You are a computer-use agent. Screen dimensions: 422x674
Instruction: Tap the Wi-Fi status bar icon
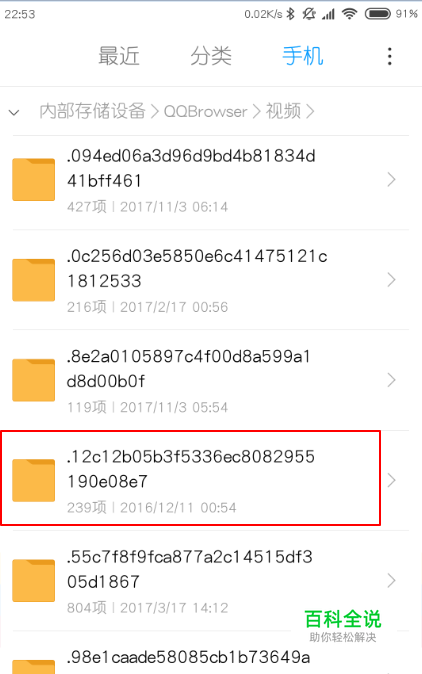[x=349, y=14]
